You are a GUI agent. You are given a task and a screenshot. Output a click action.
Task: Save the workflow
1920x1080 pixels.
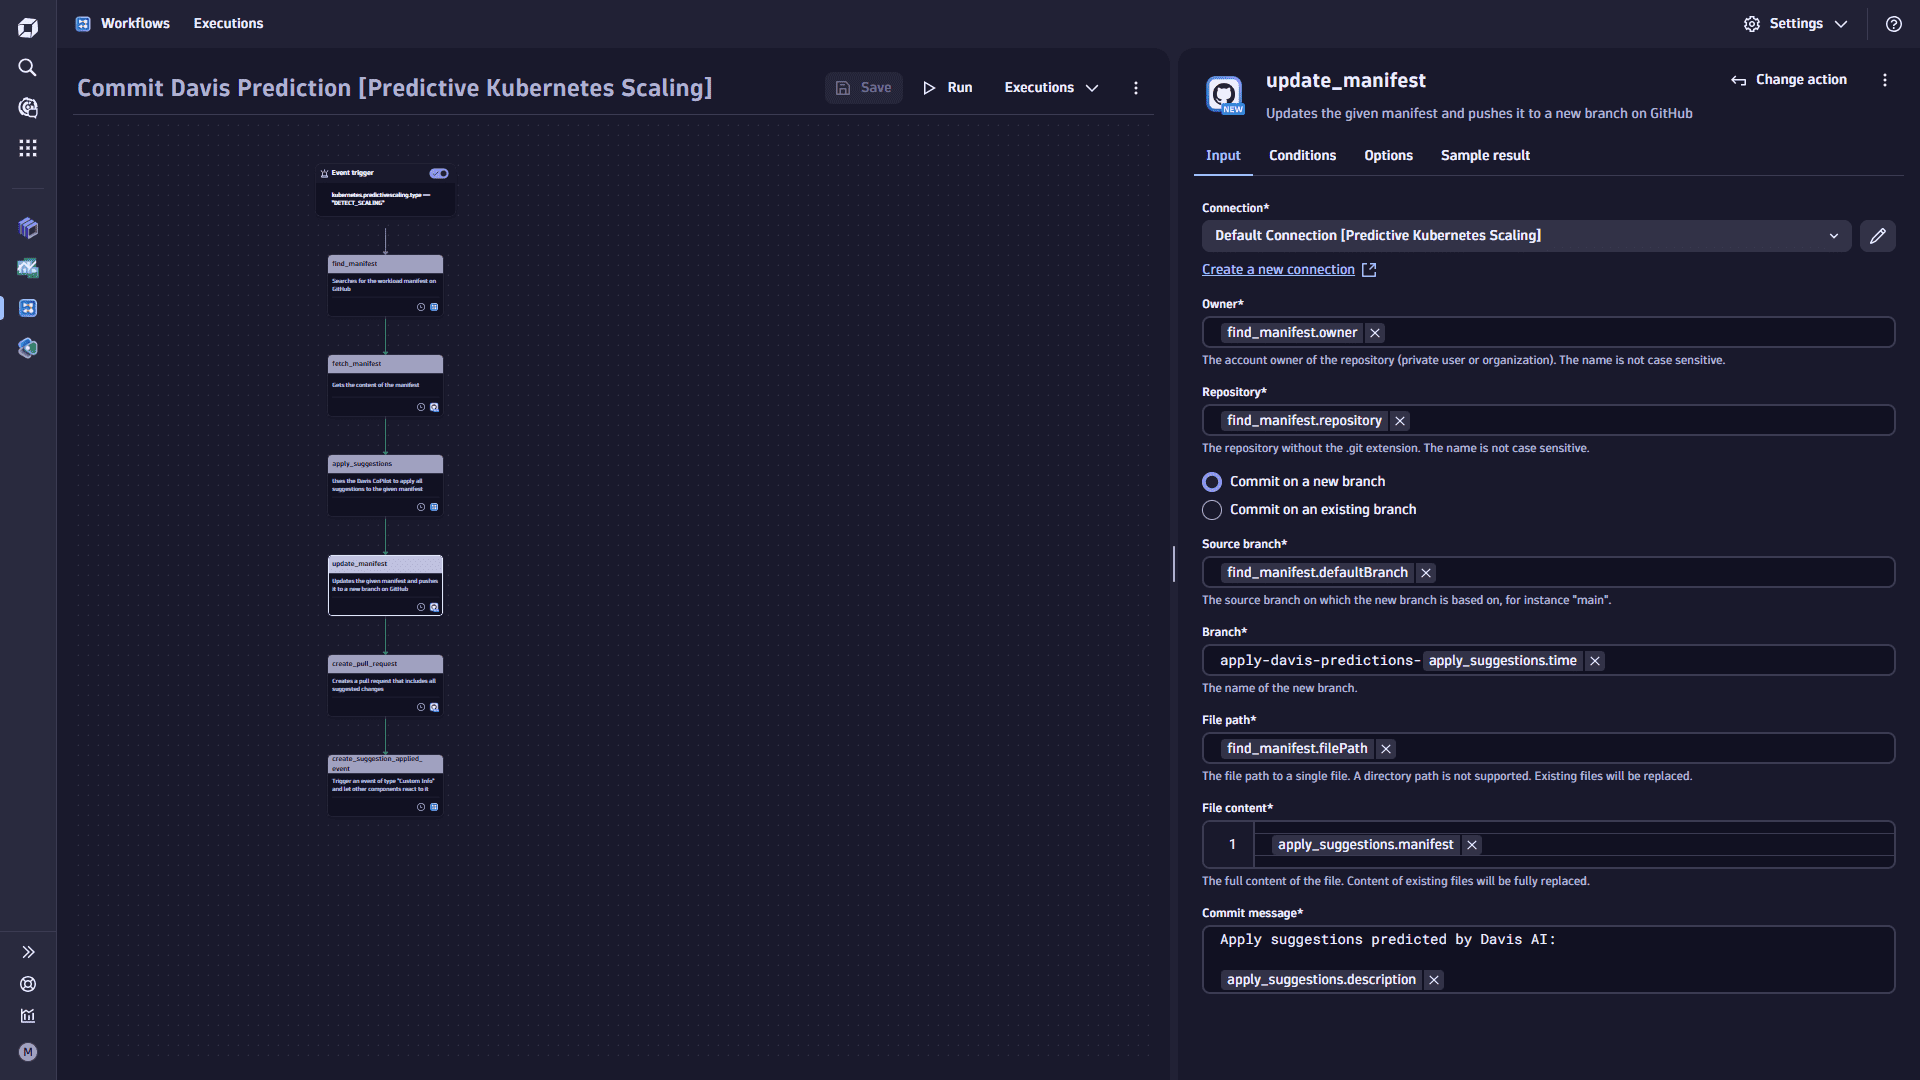tap(864, 88)
